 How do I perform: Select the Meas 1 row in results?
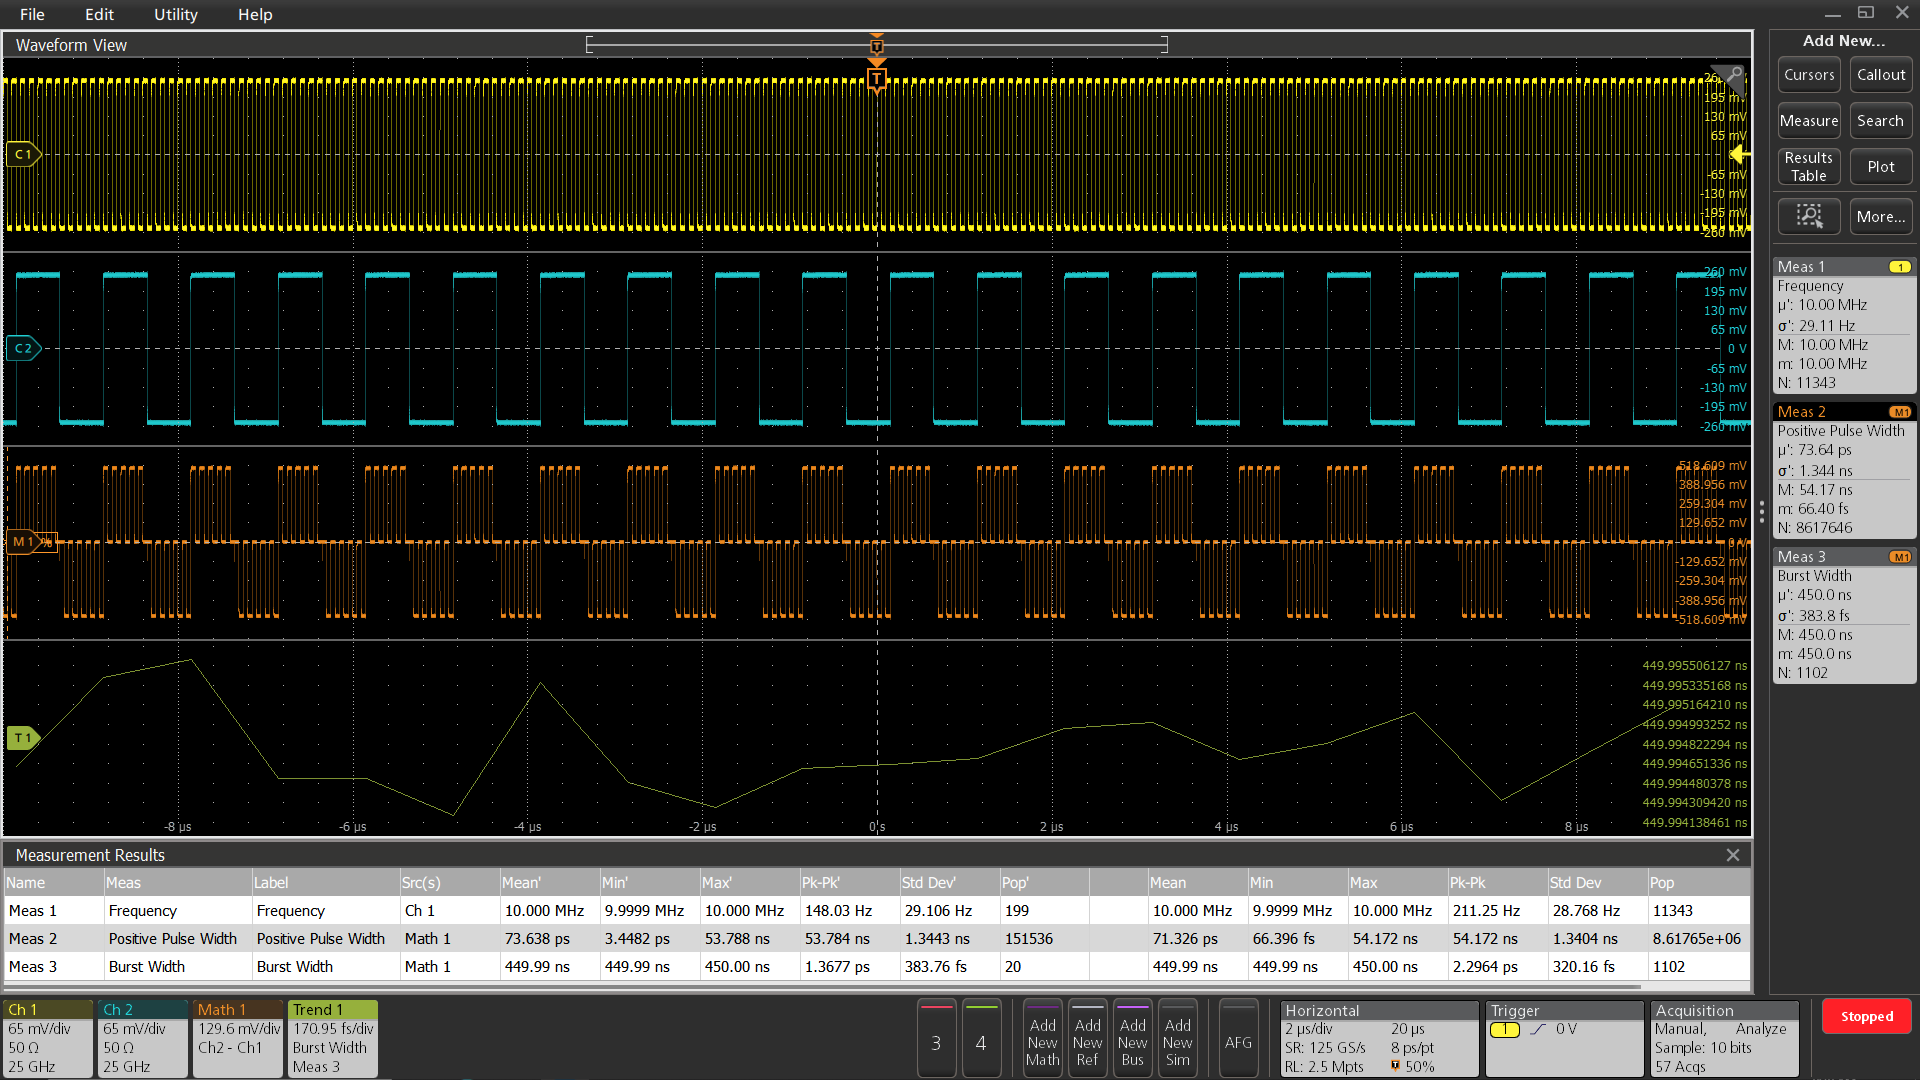[876, 911]
